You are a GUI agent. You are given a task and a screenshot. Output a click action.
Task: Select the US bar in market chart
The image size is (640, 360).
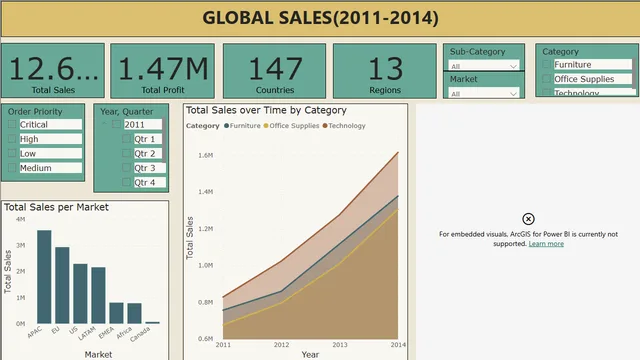80,294
